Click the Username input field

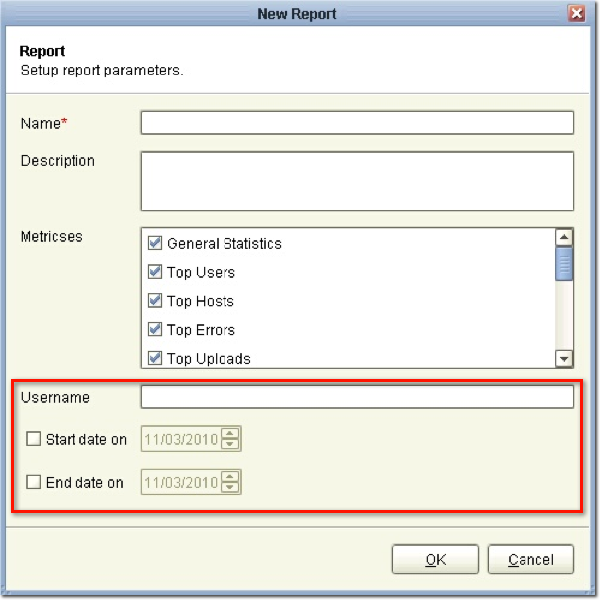tap(357, 397)
